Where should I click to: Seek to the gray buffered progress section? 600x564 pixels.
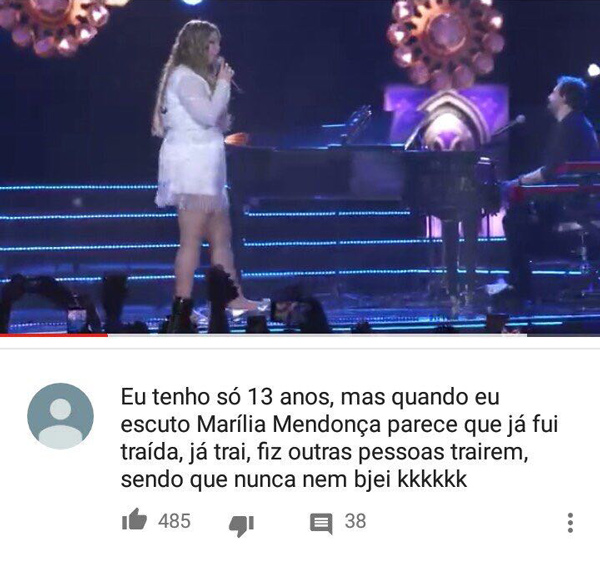(317, 335)
